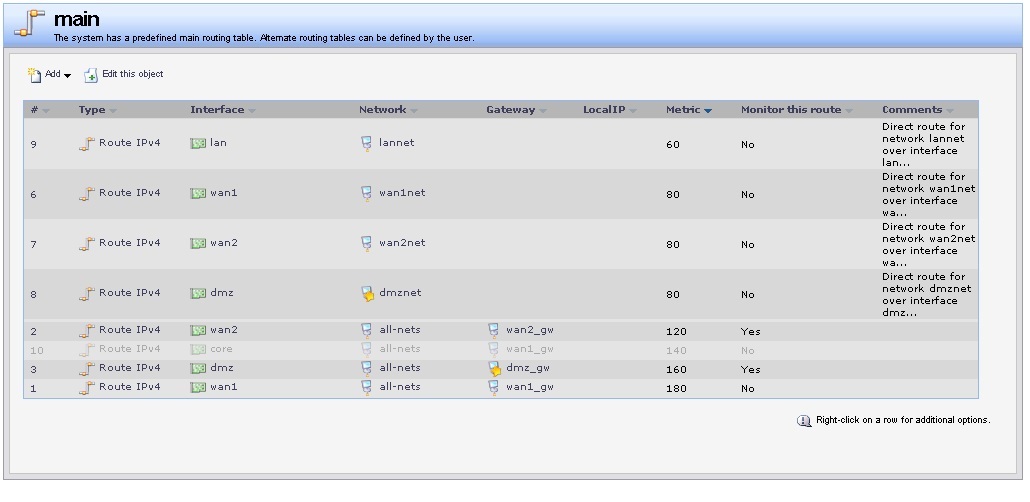Click the dmz interface icon in row 8
Viewport: 1030px width, 502px height.
click(x=198, y=293)
